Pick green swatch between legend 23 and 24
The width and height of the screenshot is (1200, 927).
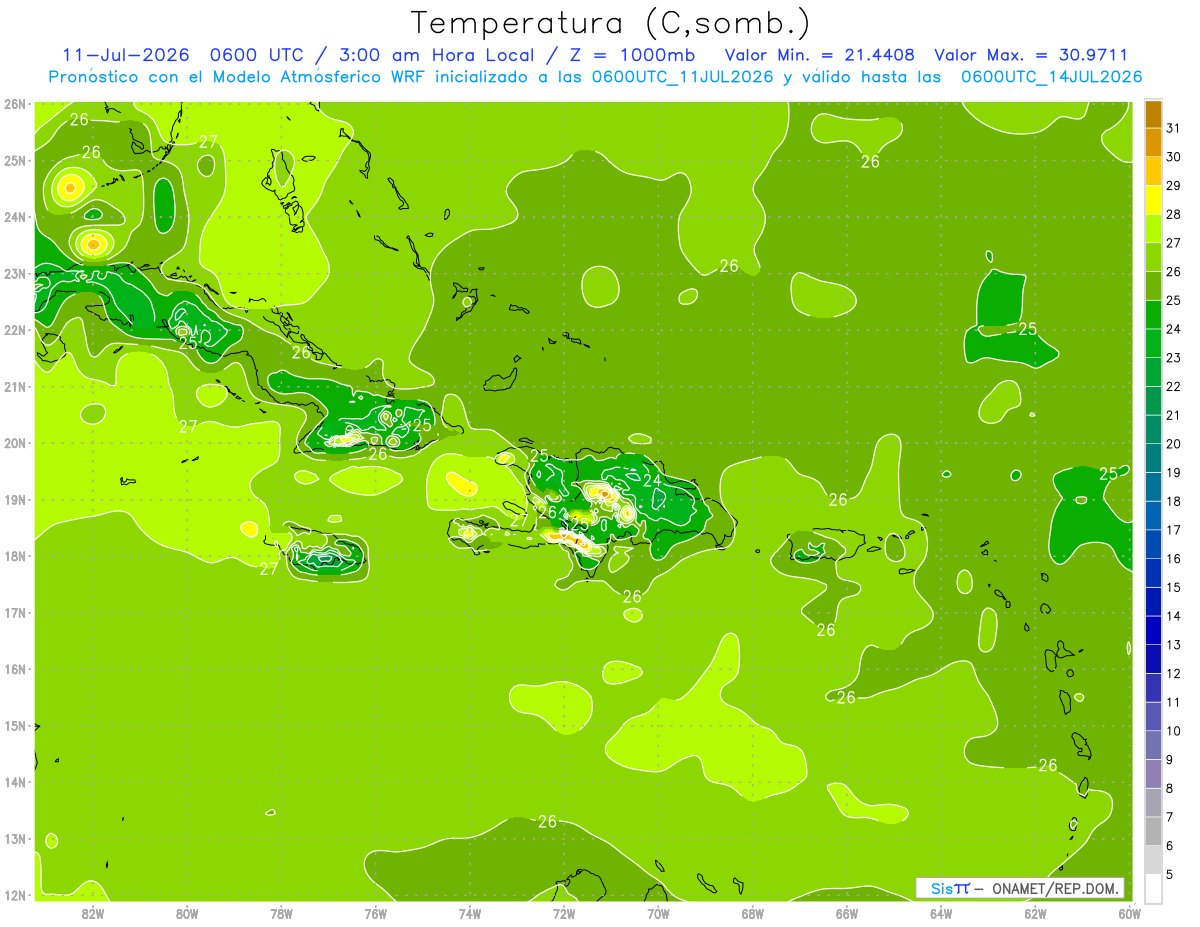(x=1153, y=344)
